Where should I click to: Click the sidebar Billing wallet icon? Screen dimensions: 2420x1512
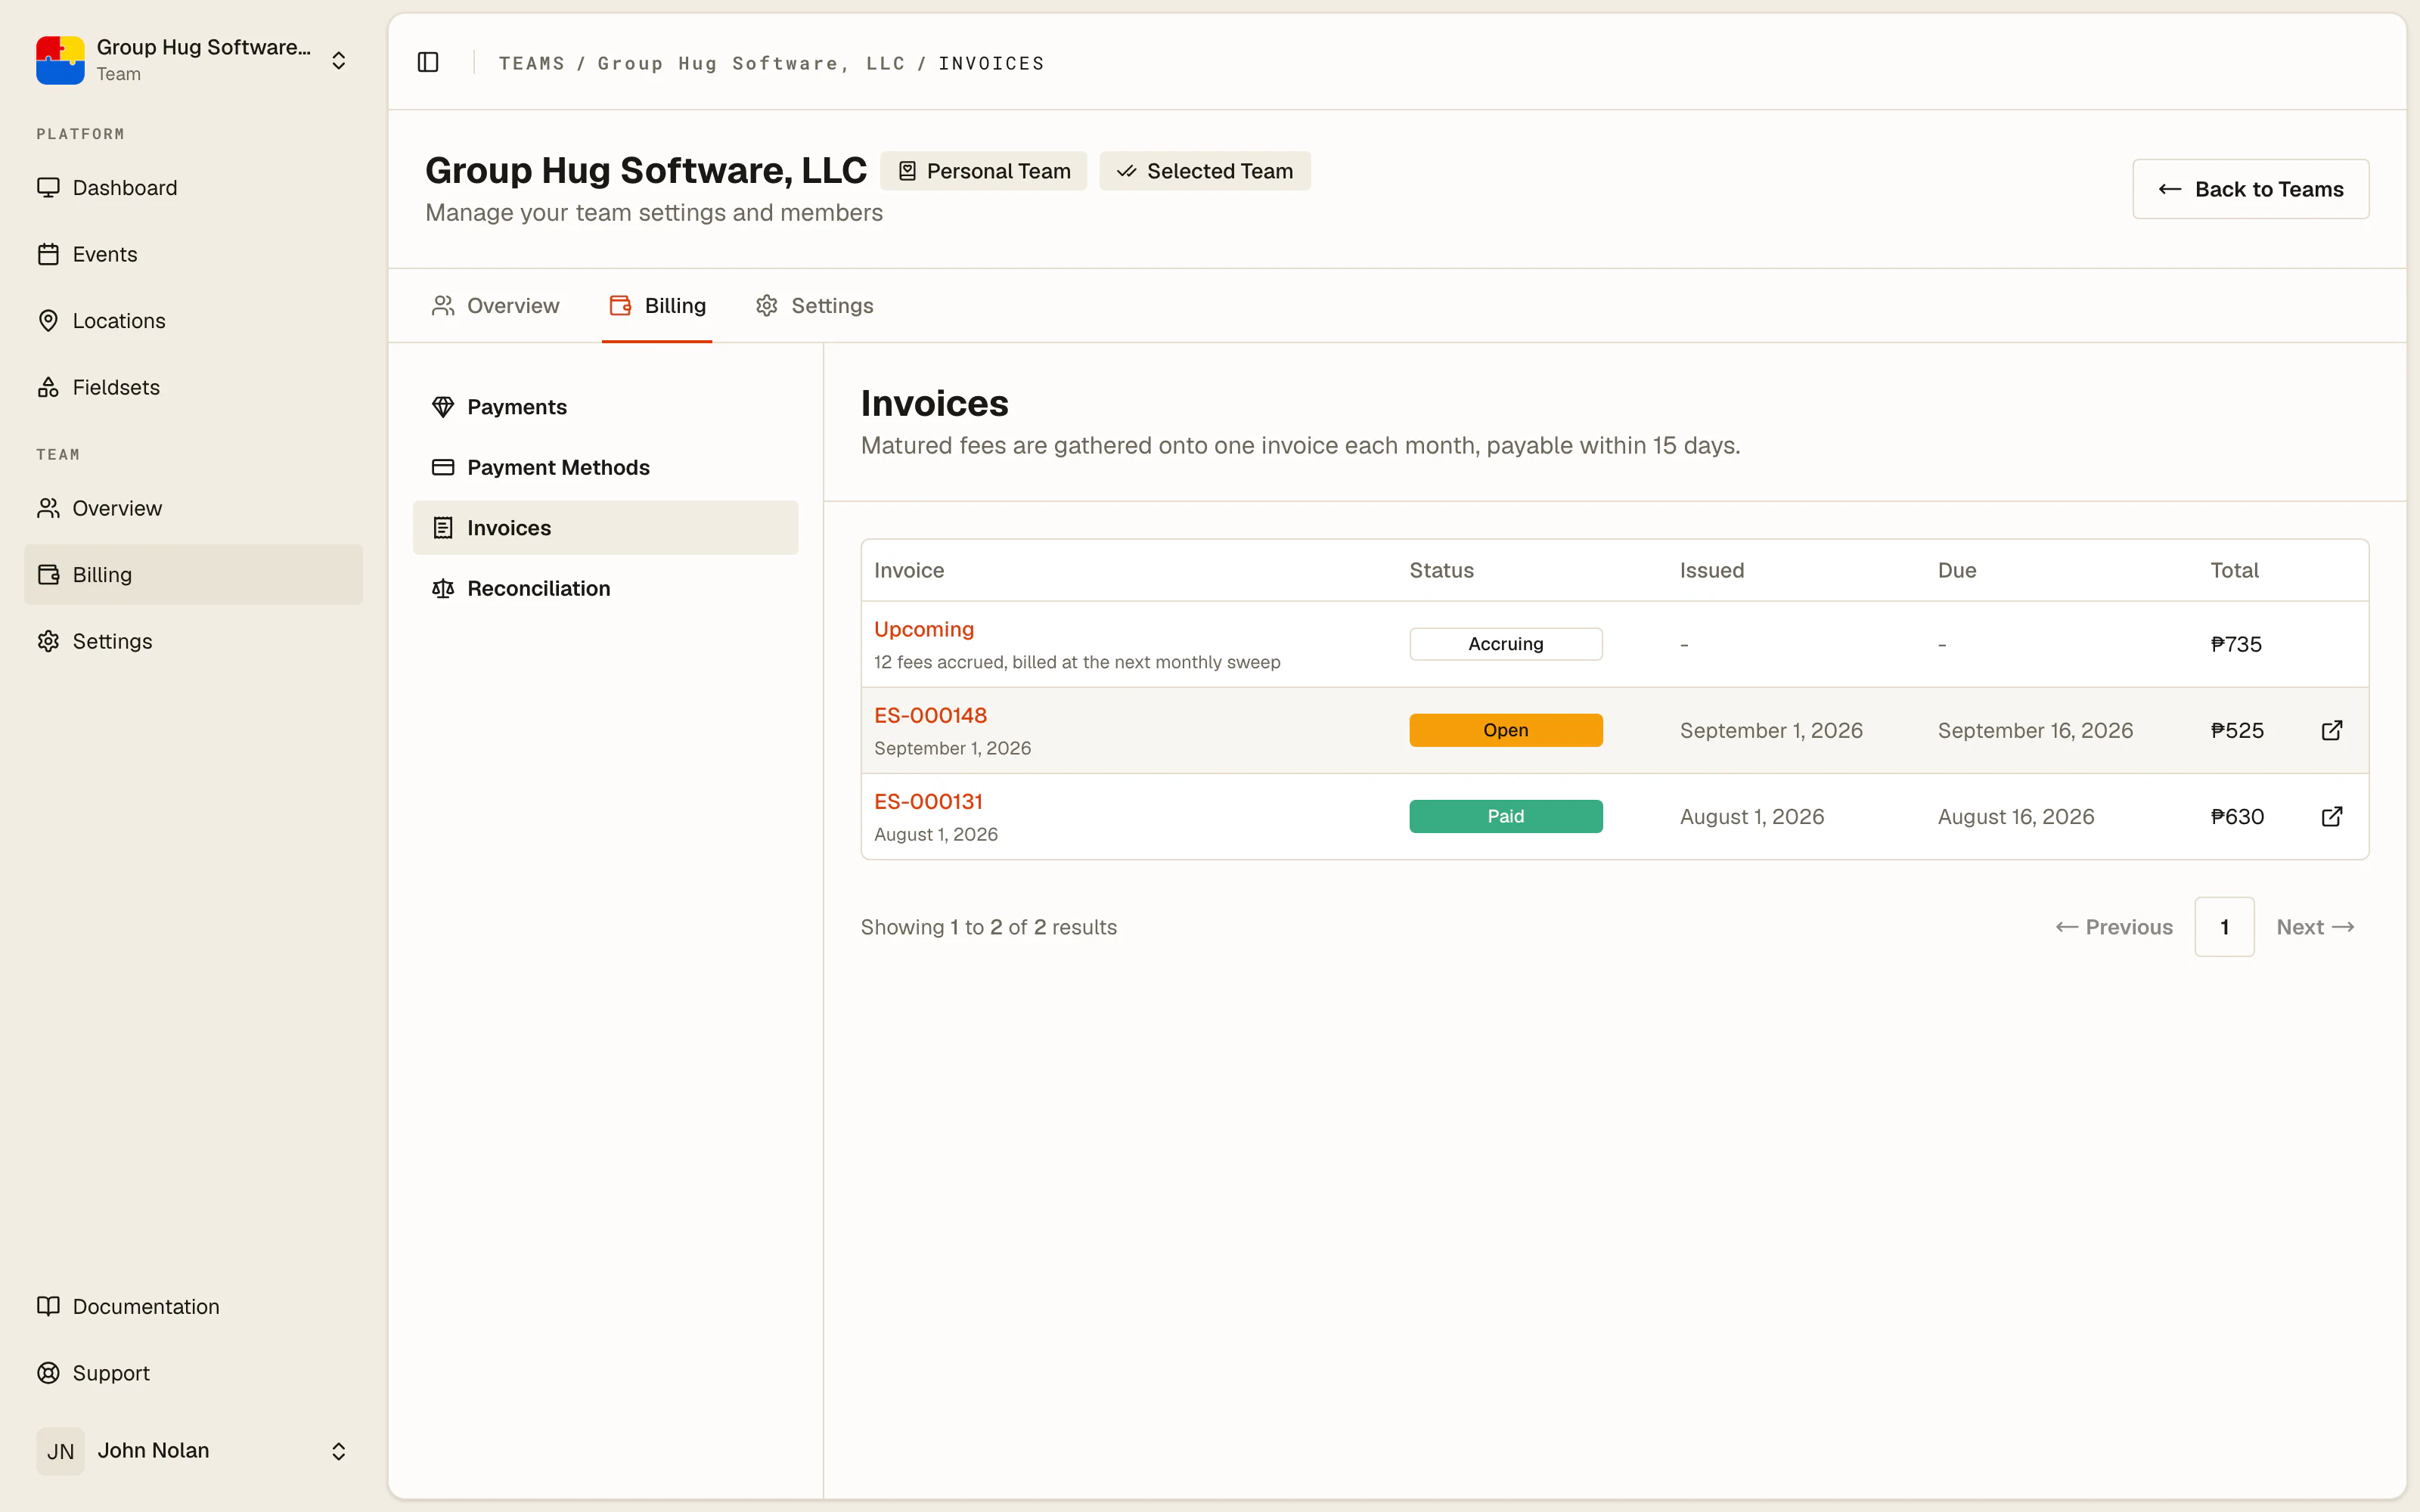[x=48, y=574]
